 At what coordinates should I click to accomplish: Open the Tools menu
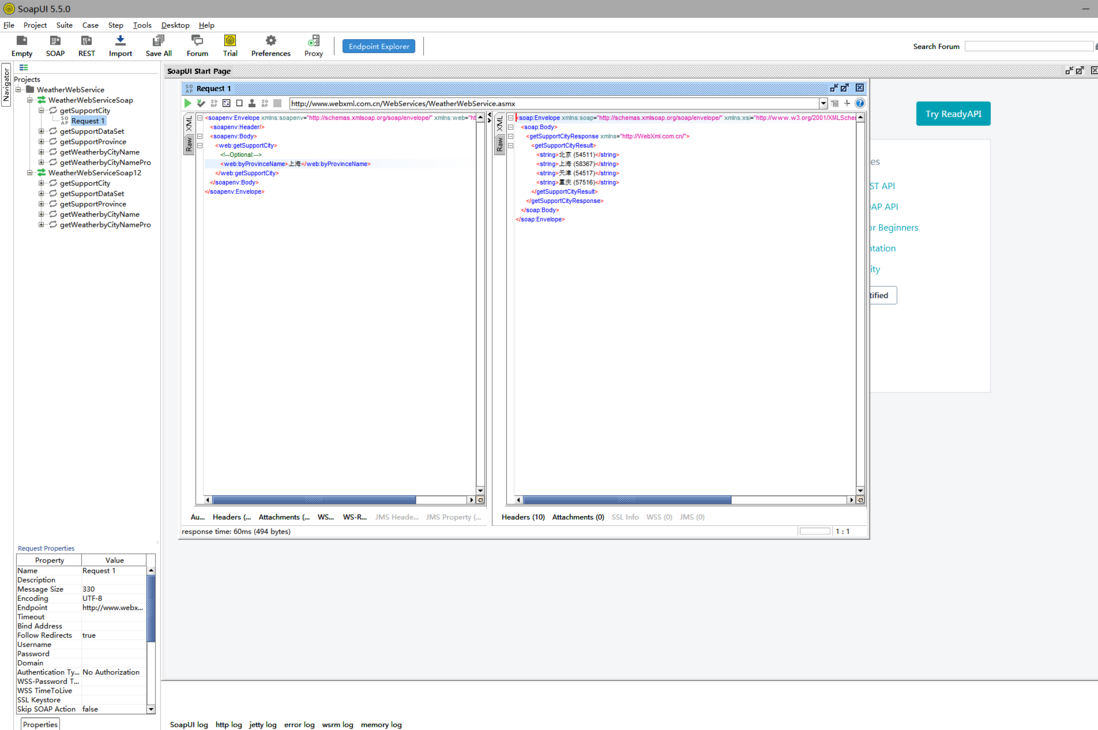[x=142, y=25]
